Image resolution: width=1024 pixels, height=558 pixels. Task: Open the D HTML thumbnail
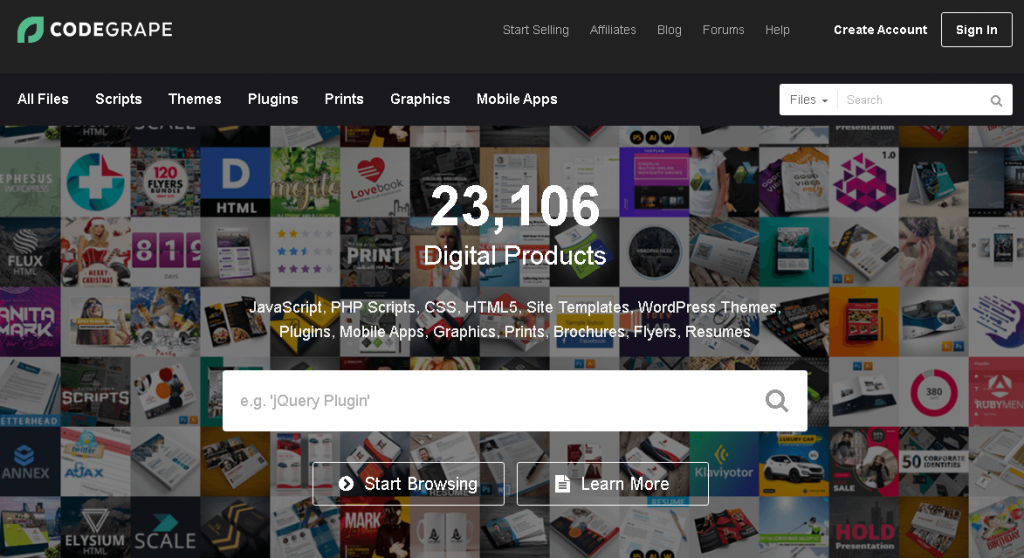[235, 182]
